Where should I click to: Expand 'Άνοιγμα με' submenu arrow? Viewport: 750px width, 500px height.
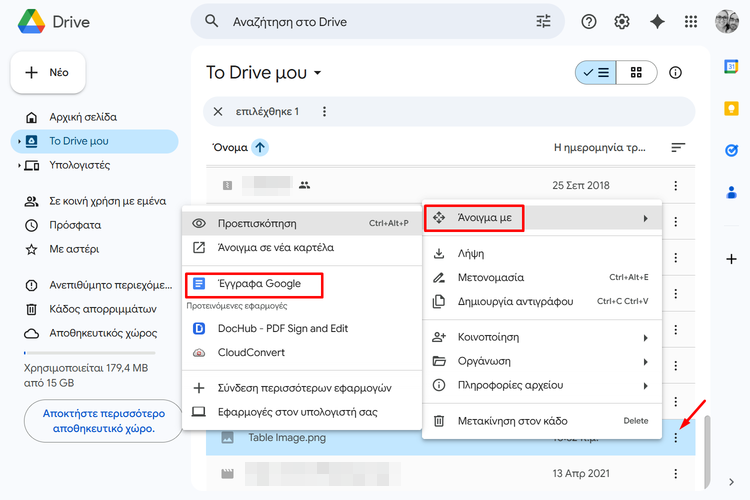click(x=645, y=219)
